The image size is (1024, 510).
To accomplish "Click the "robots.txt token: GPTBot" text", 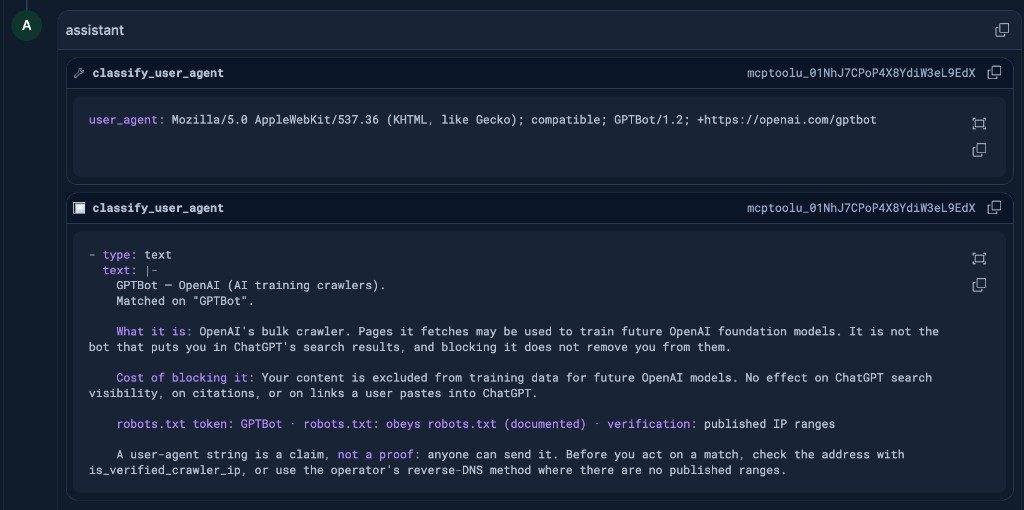I will coord(199,424).
